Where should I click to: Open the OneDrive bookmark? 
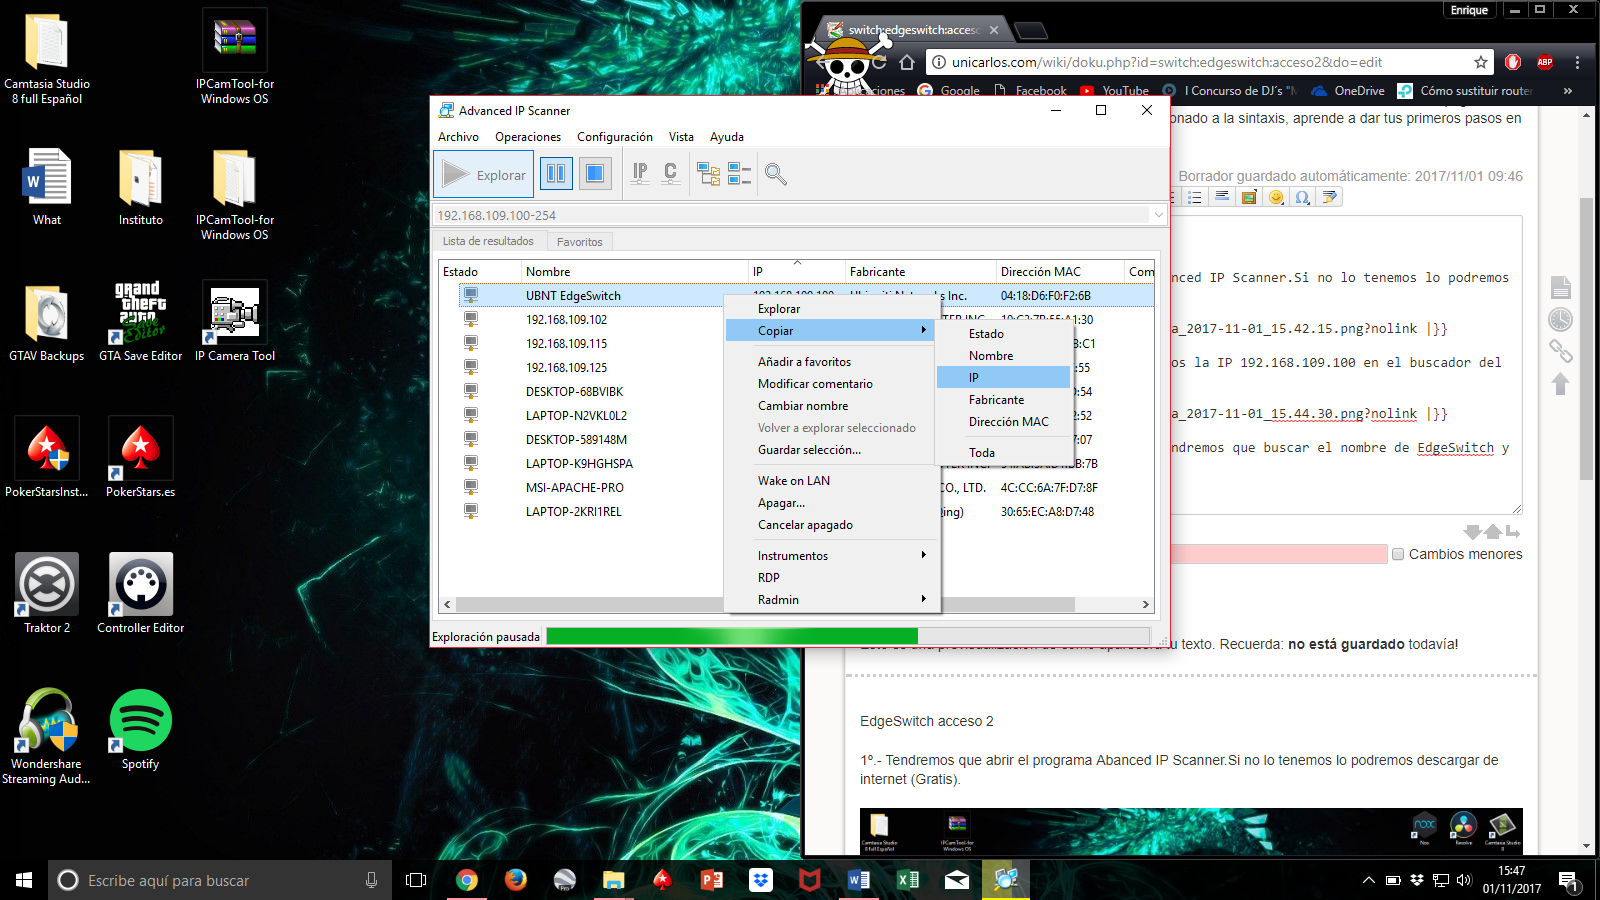pos(1347,91)
